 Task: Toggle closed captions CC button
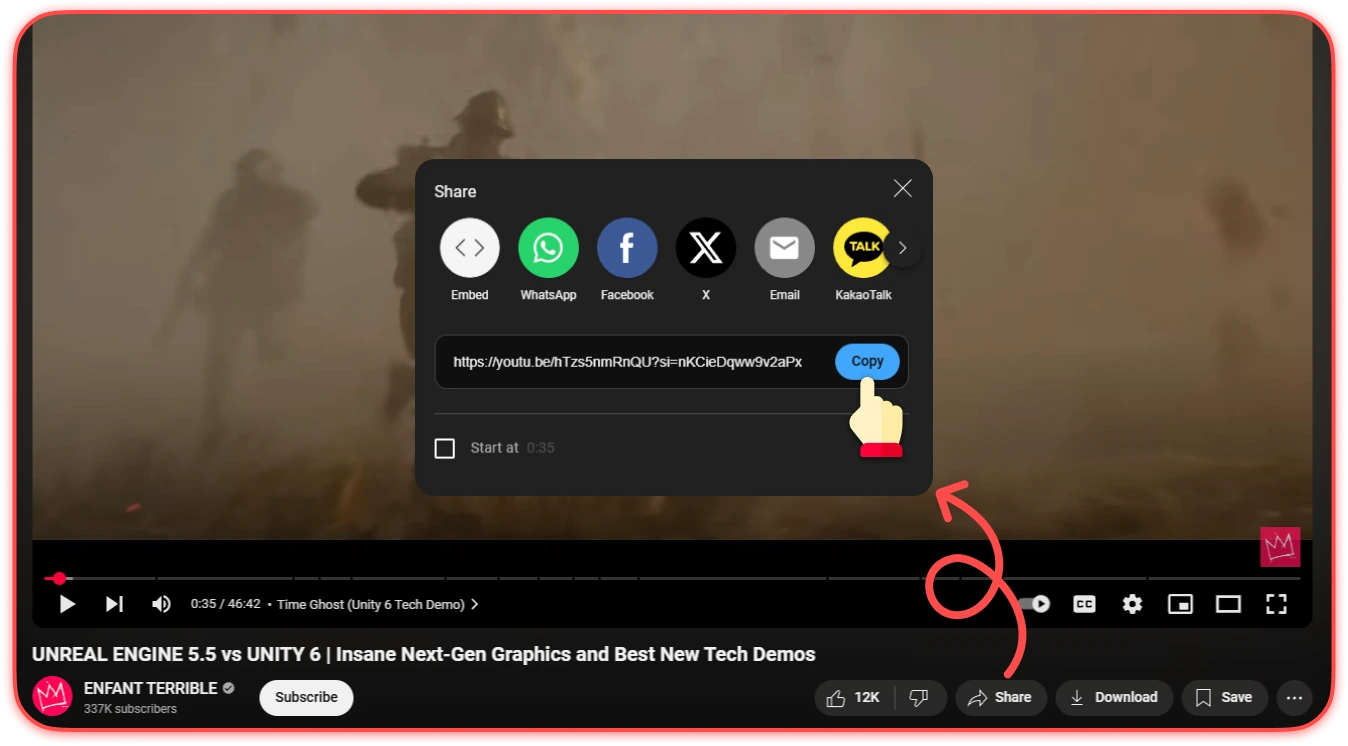coord(1084,604)
